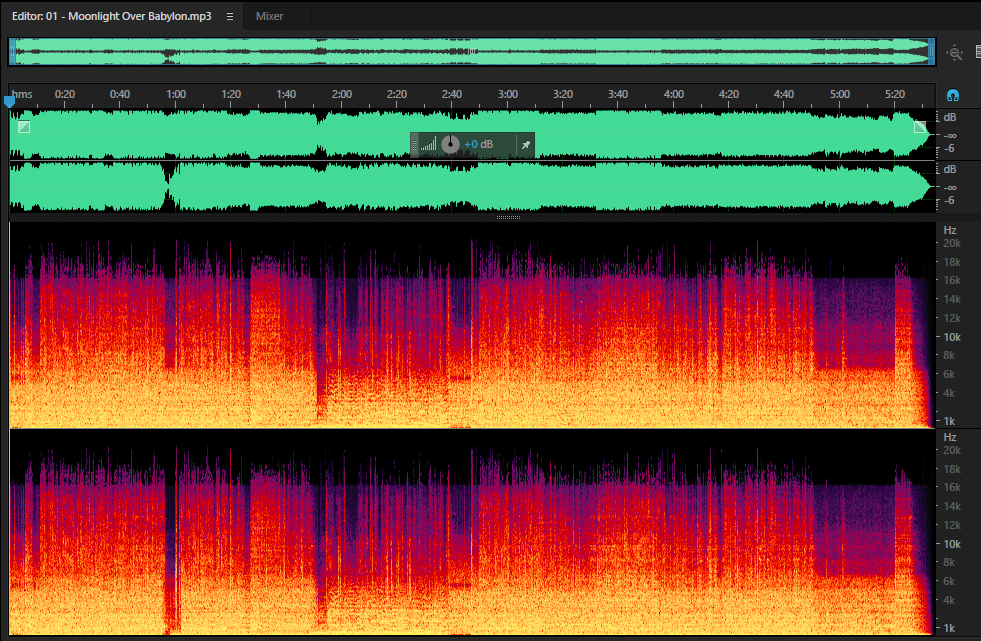
Task: Click the 3:20 mark on the ruler
Action: pos(562,94)
